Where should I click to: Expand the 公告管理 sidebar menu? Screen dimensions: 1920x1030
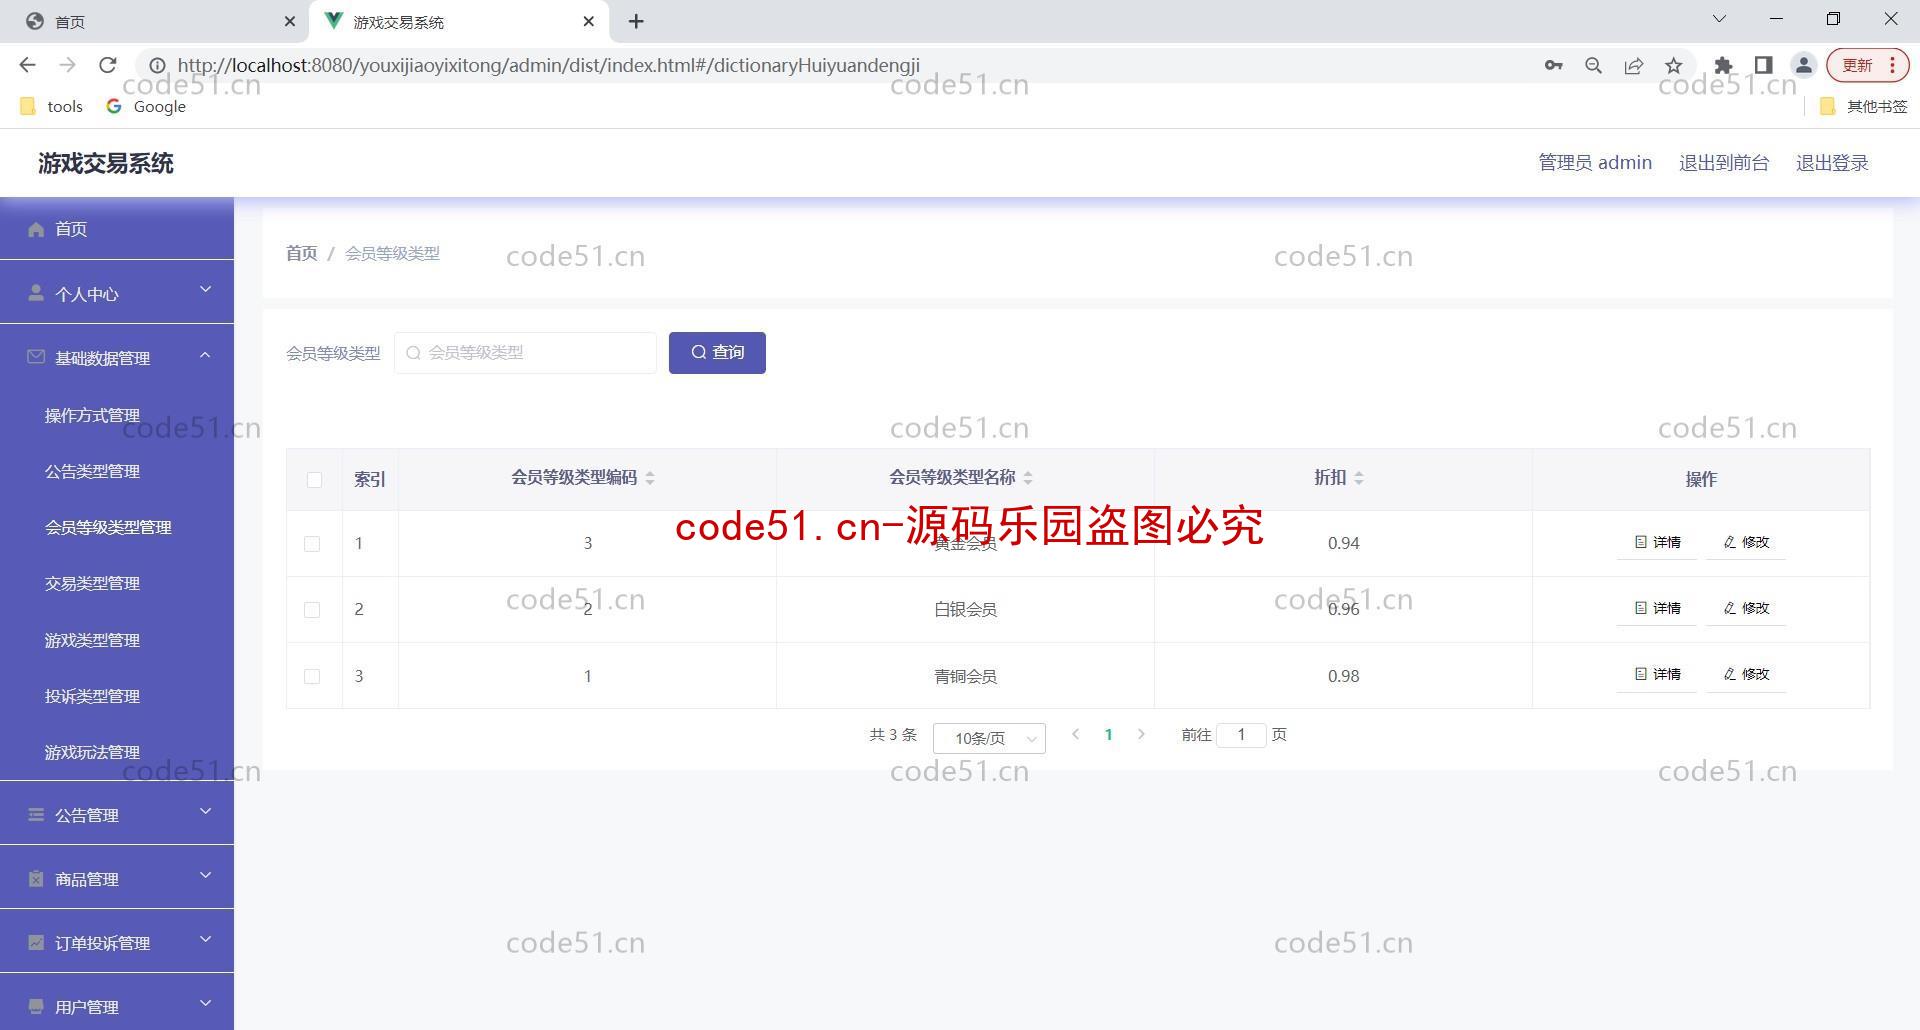click(x=205, y=811)
